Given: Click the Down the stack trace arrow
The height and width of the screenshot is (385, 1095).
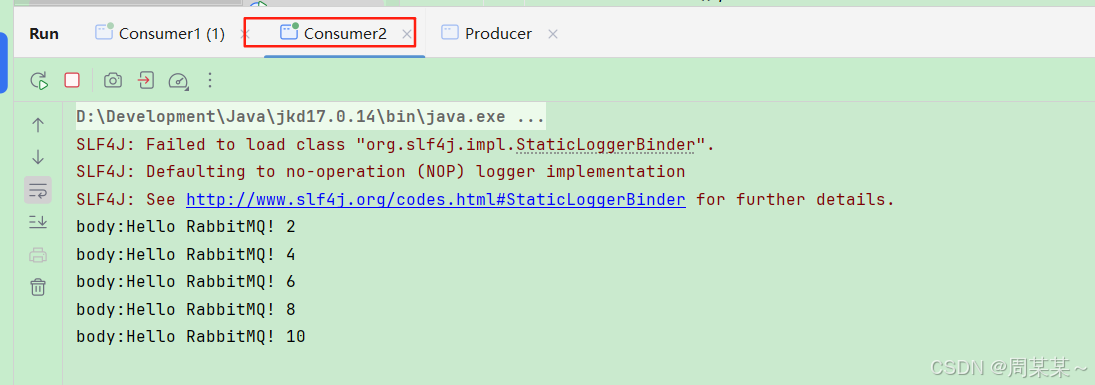Looking at the screenshot, I should point(38,157).
